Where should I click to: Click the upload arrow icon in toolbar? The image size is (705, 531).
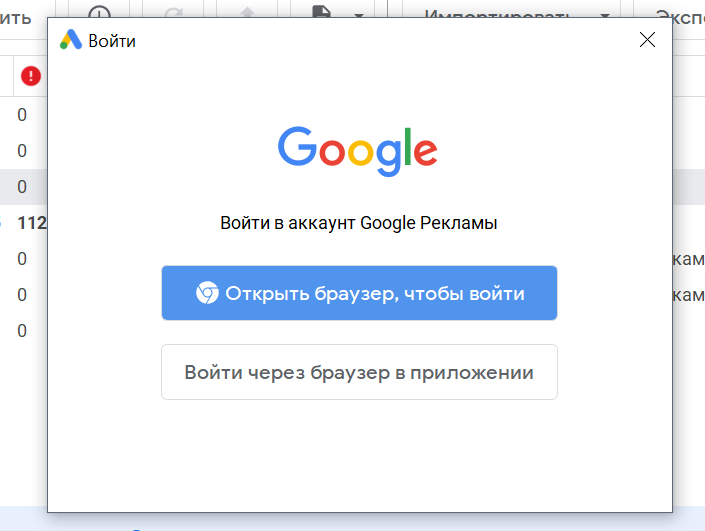click(x=246, y=14)
